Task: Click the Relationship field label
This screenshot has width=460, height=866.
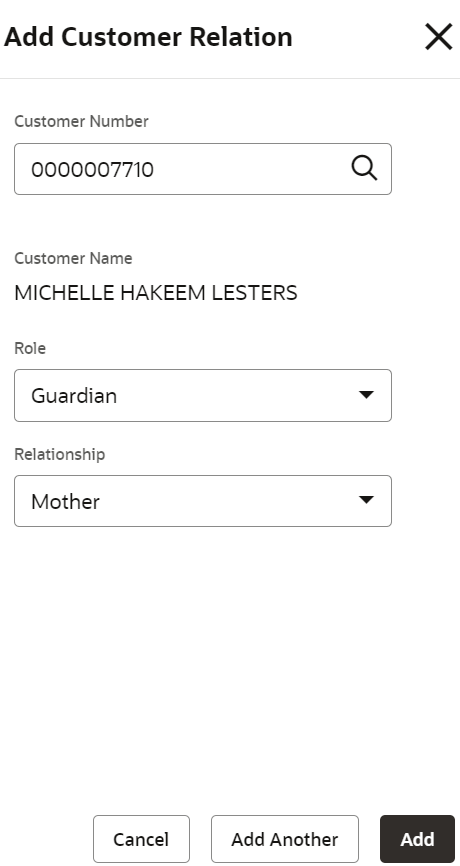Action: pyautogui.click(x=60, y=454)
